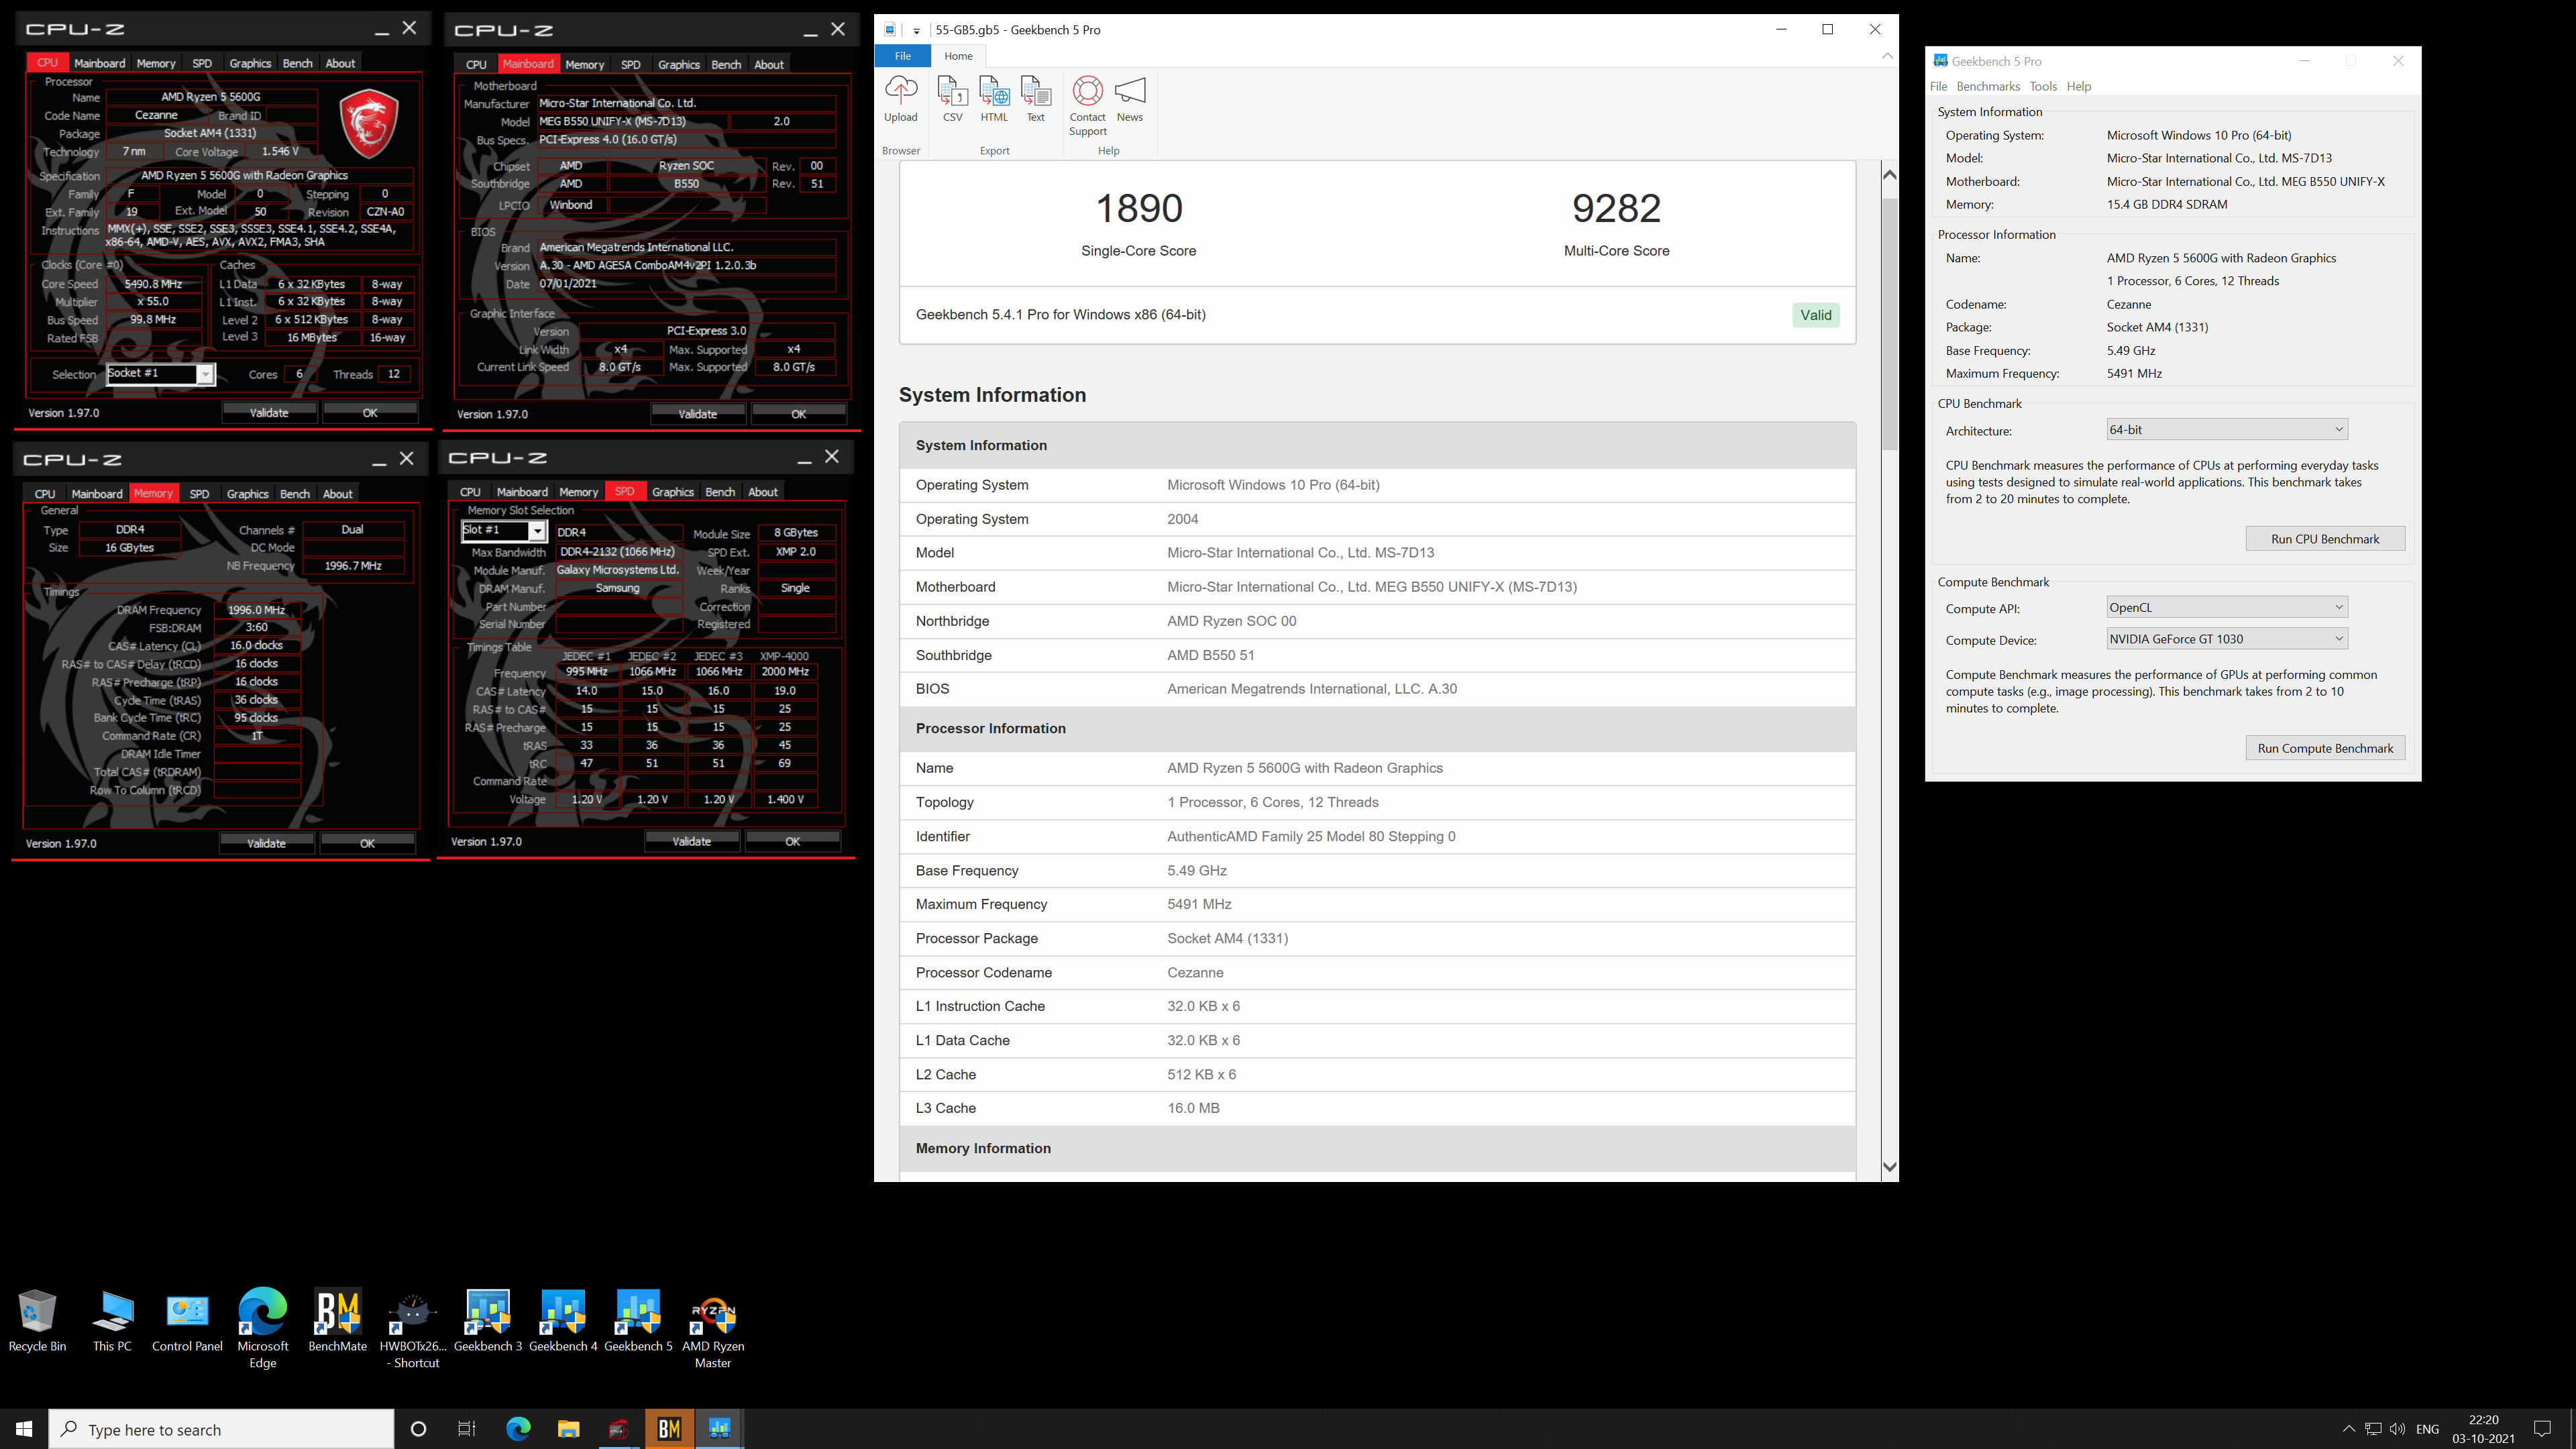The width and height of the screenshot is (2576, 1449).
Task: Launch Microsoft Edge desktop shortcut
Action: 262,1329
